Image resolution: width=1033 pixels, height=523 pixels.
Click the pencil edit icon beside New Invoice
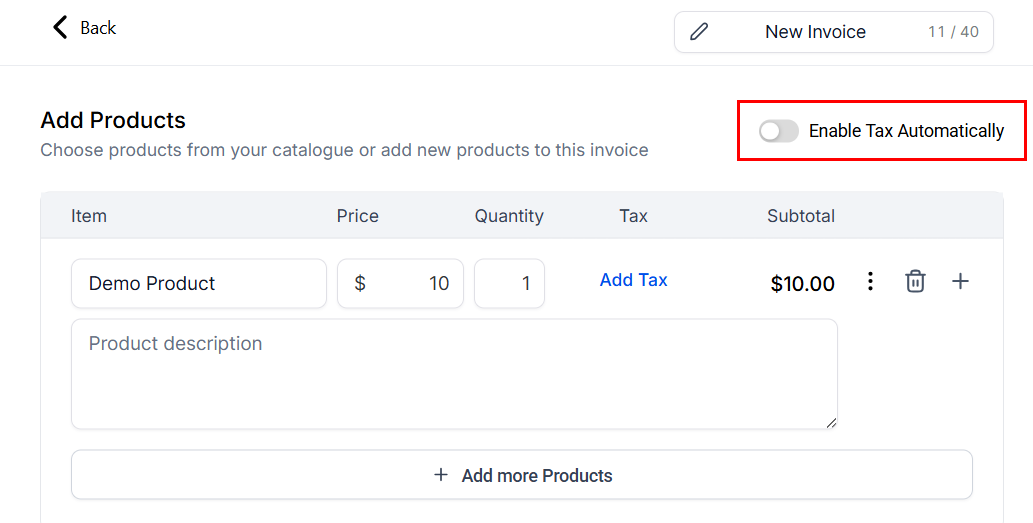click(x=699, y=32)
